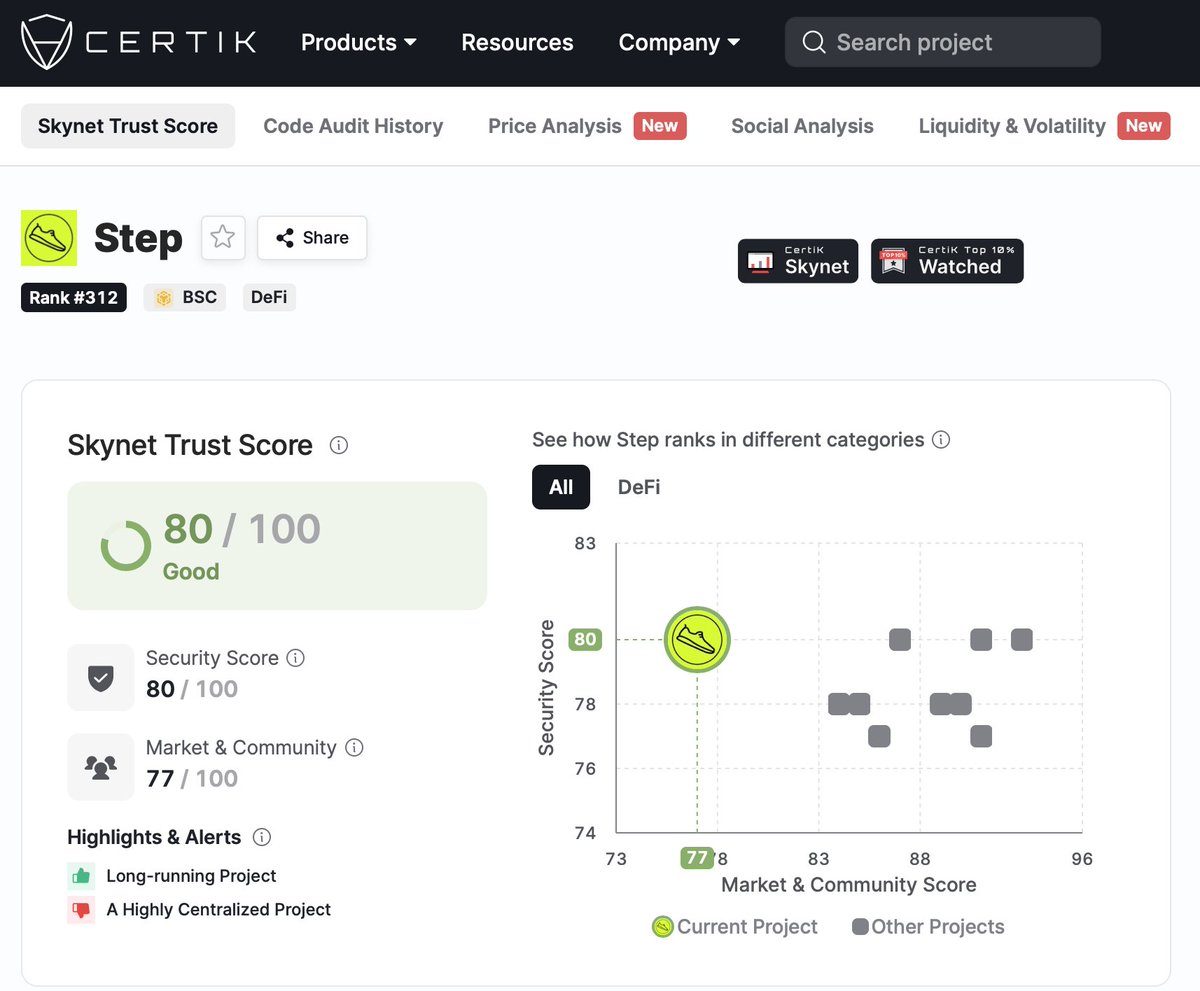Click the green thumbs-up icon
Viewport: 1200px width, 991px height.
point(81,876)
